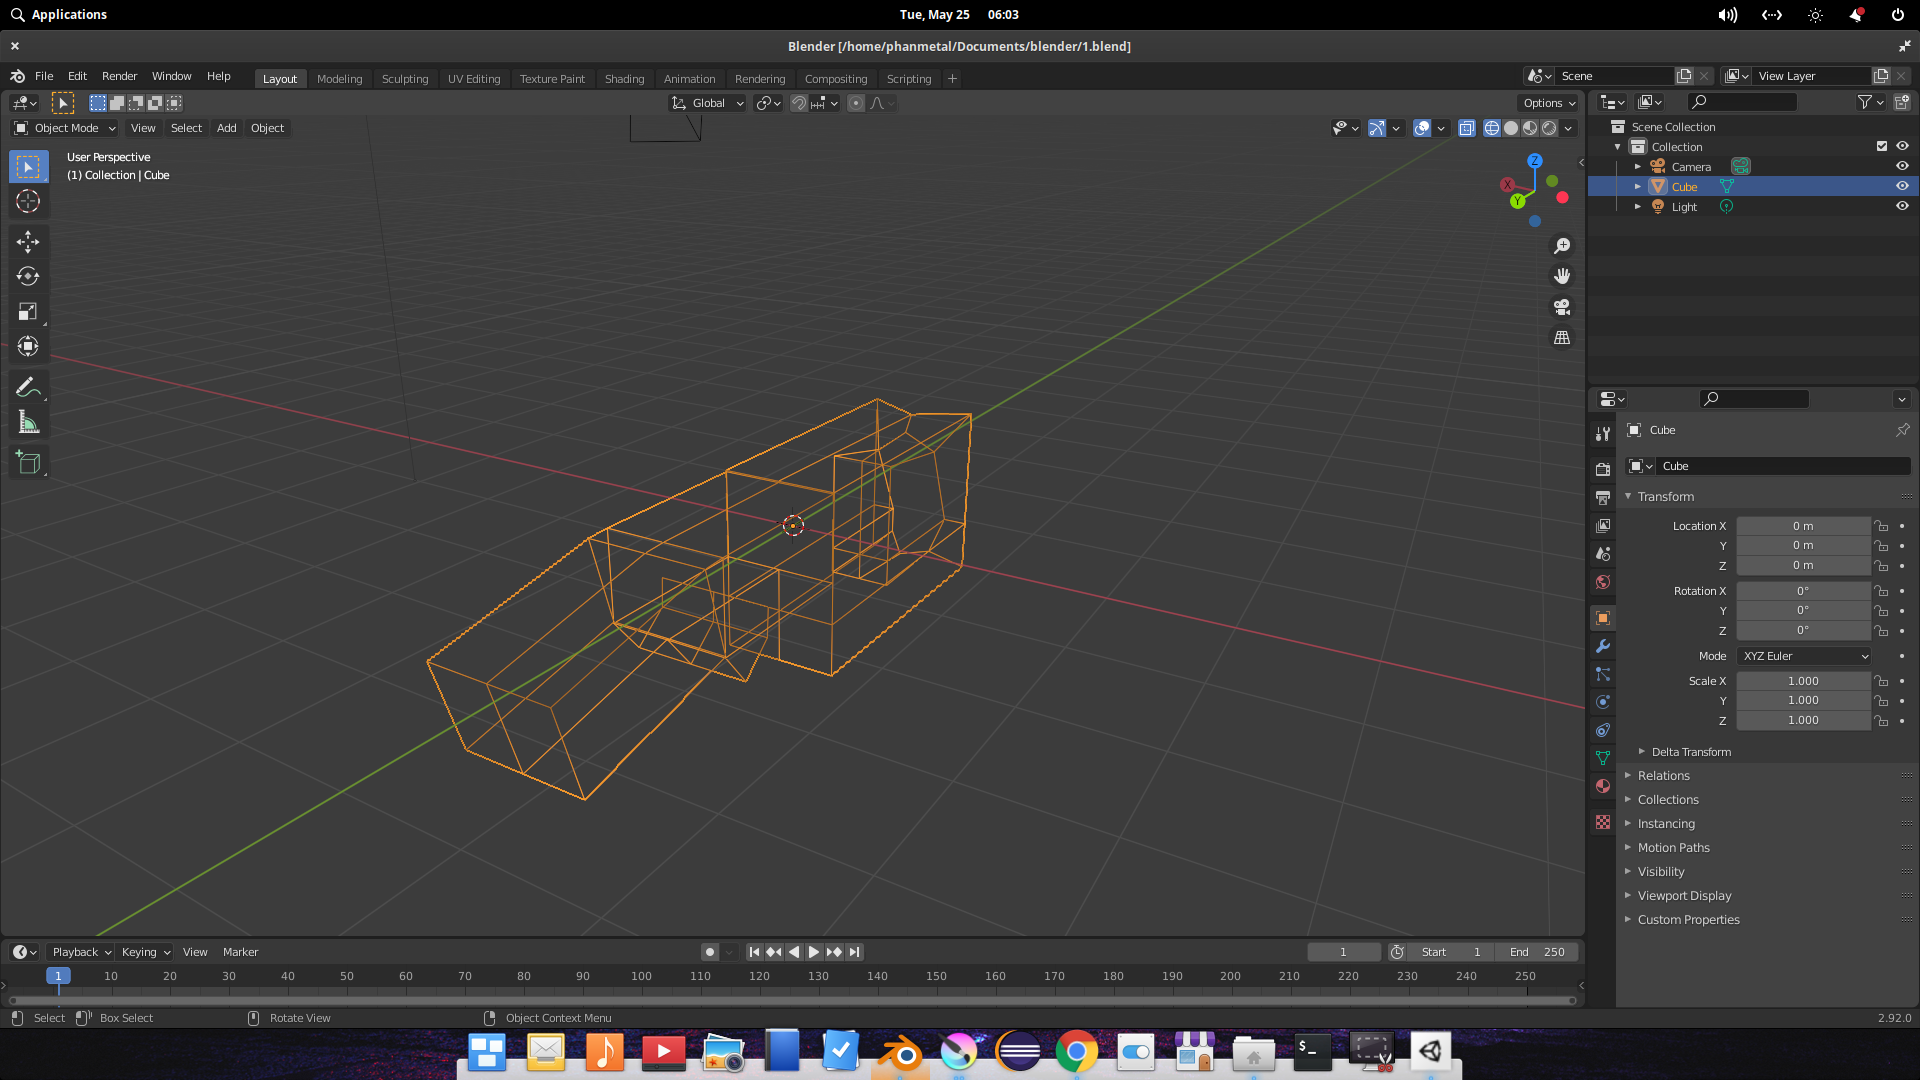Viewport: 1920px width, 1080px height.
Task: Open the Render menu
Action: (119, 76)
